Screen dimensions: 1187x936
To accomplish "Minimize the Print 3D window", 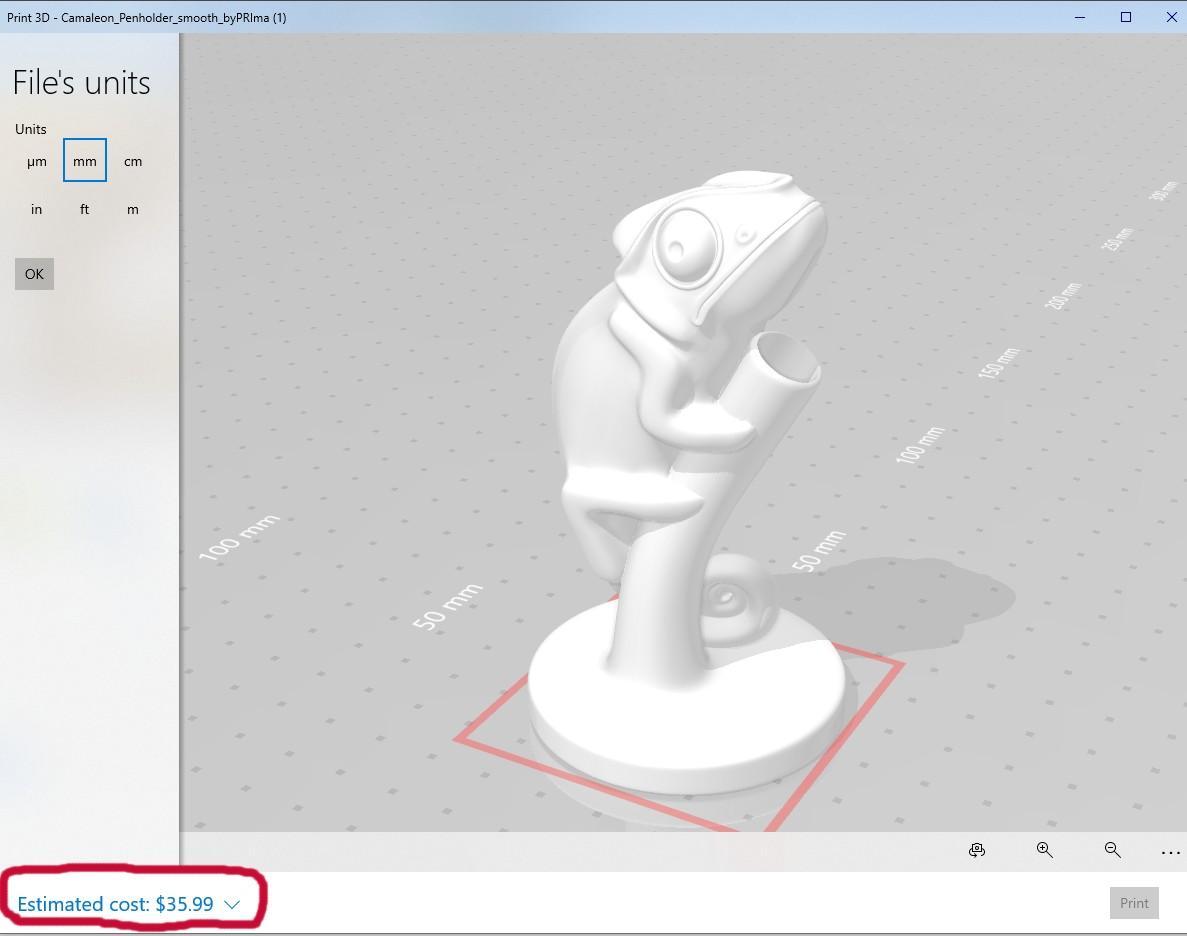I will tap(1080, 17).
